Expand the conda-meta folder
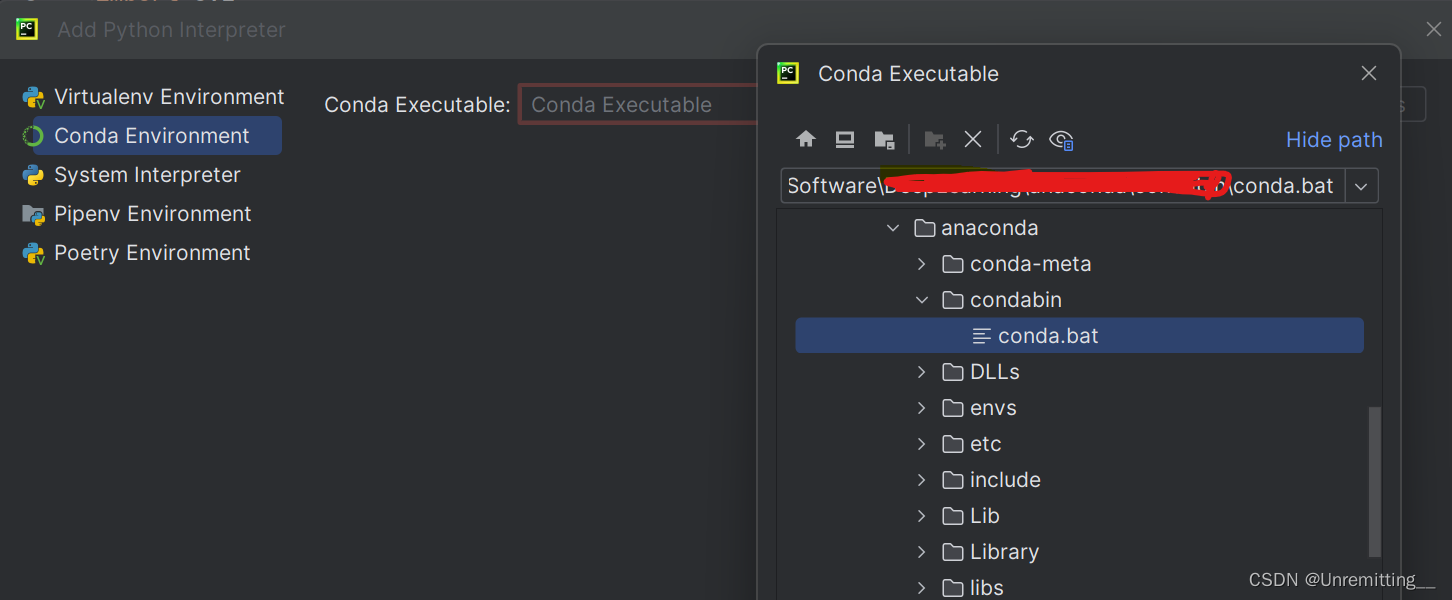1452x600 pixels. click(x=922, y=264)
